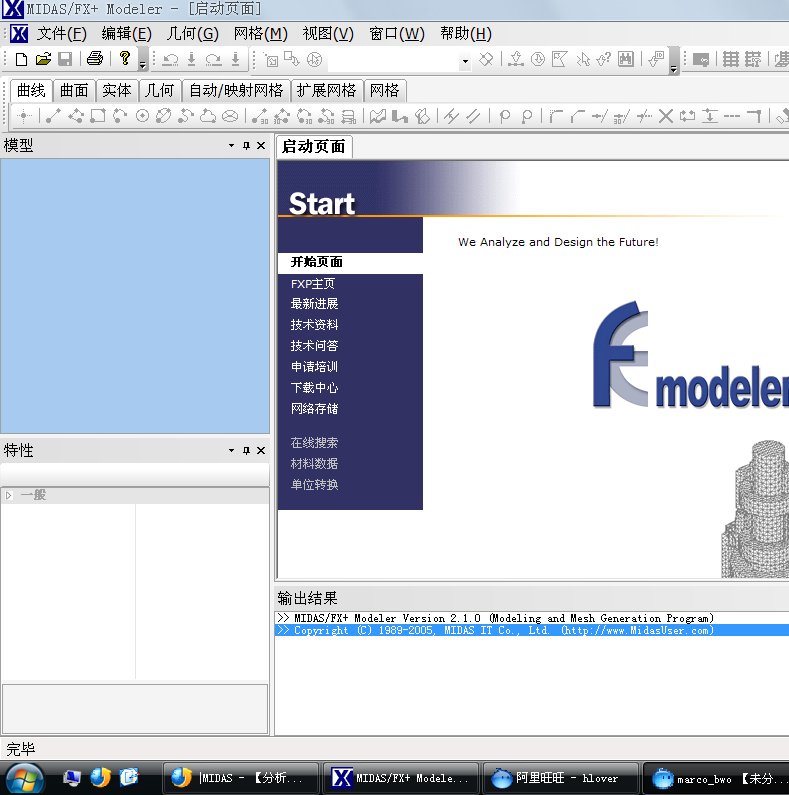Click the create point crosshair icon

pos(23,116)
